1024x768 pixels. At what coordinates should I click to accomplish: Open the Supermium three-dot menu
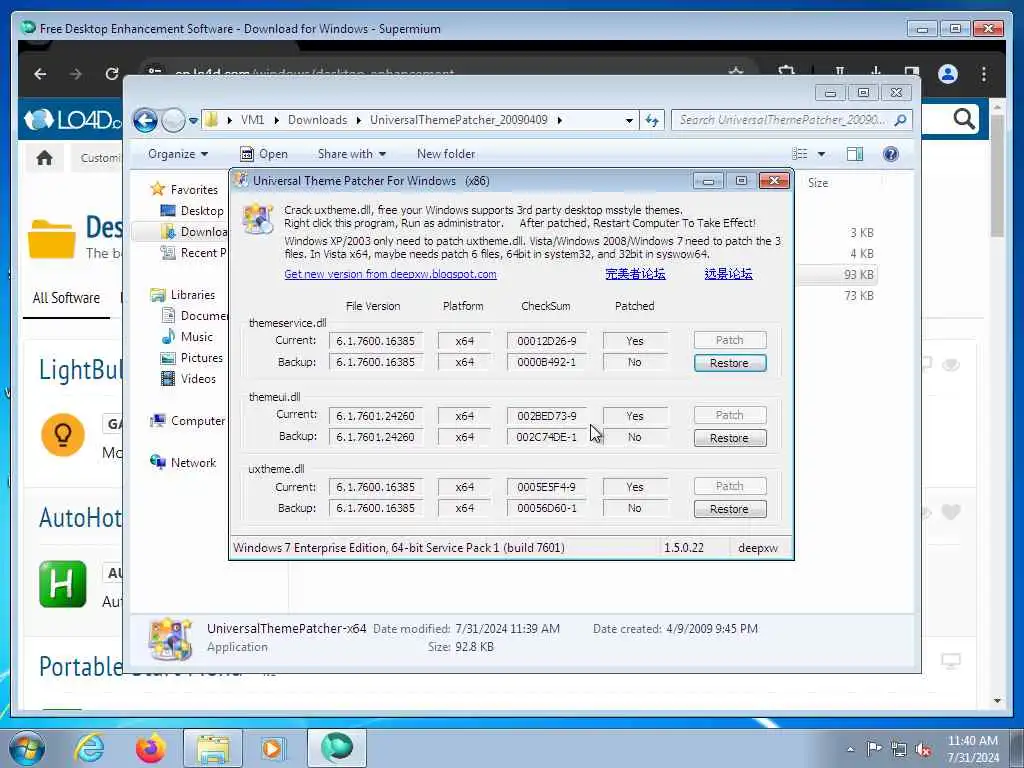pyautogui.click(x=984, y=74)
